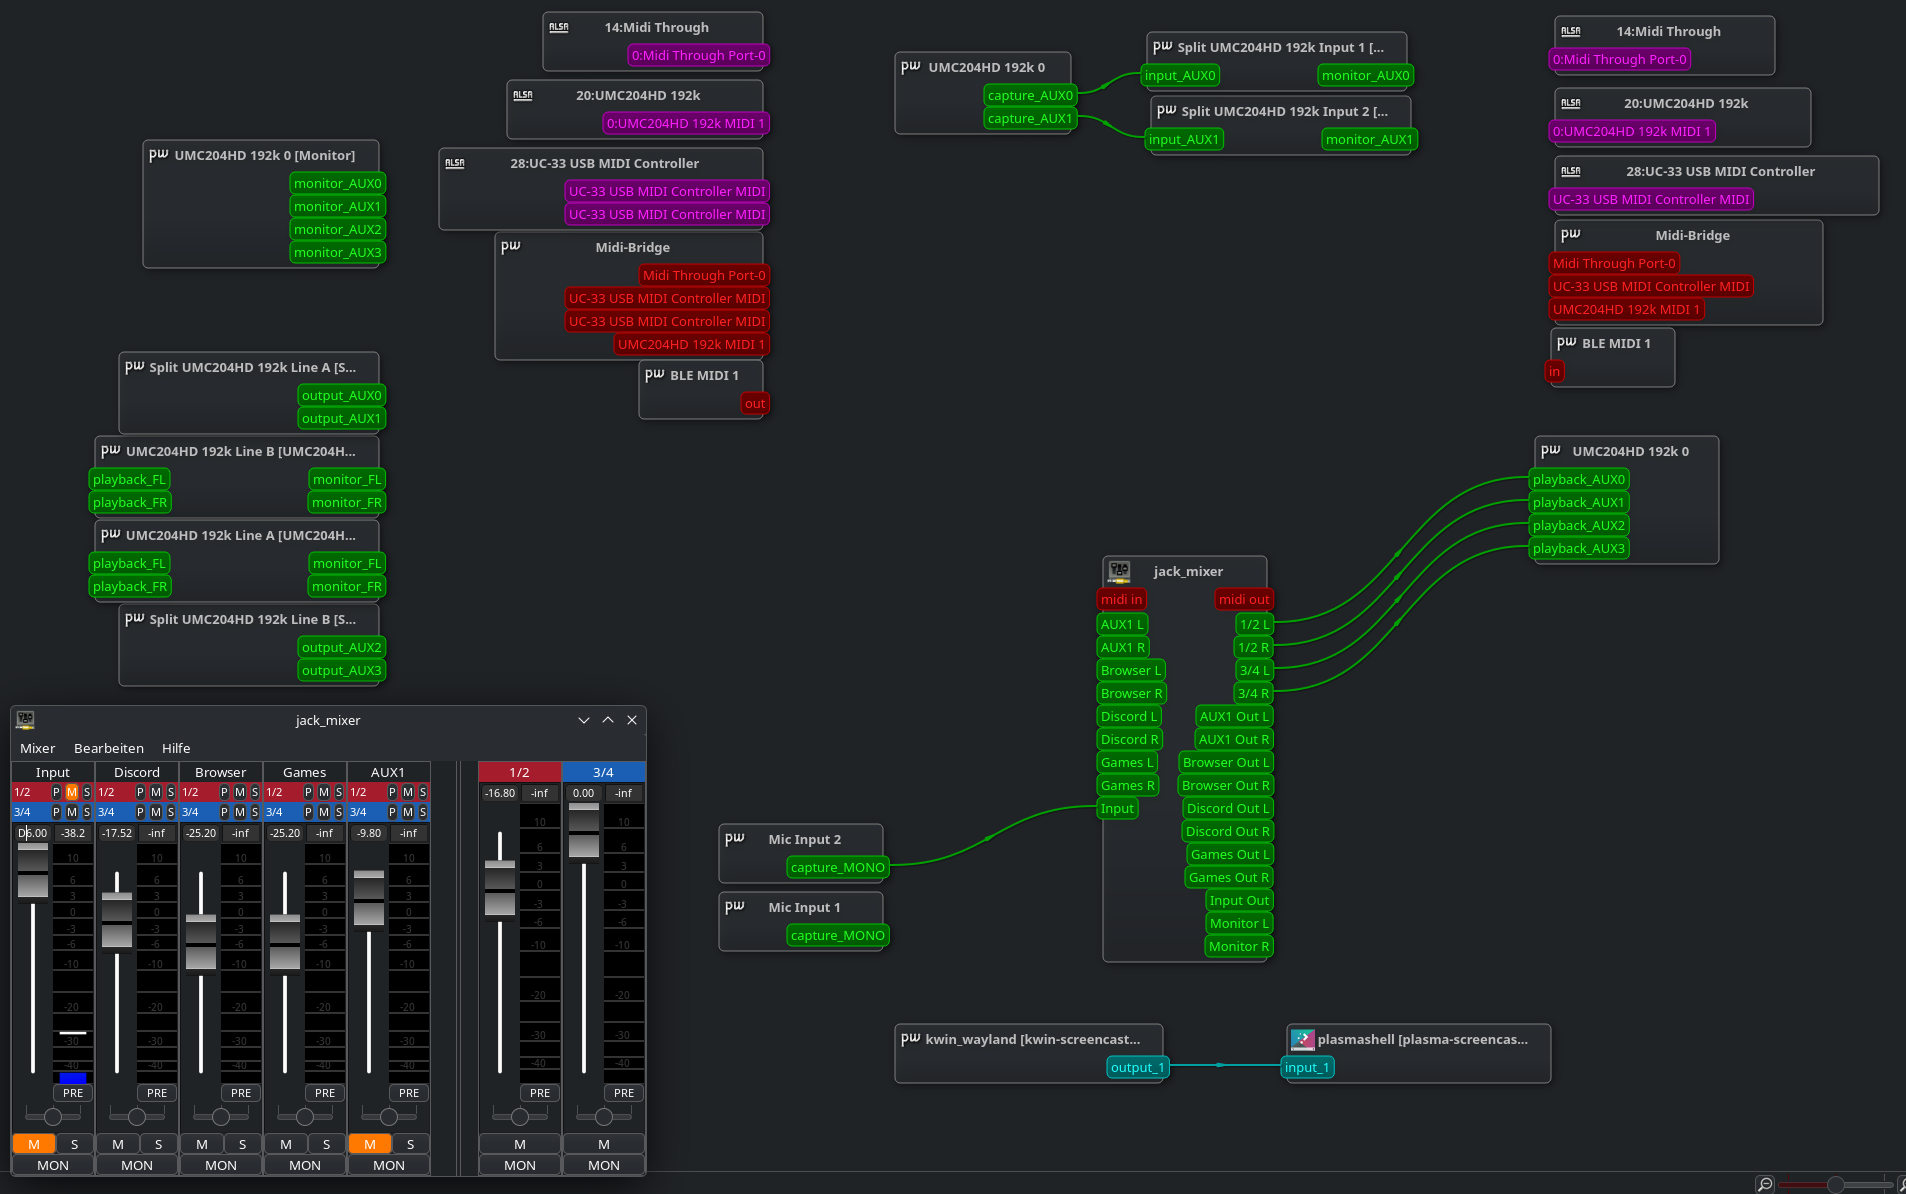Click the PipeWire icon on Split UMC204HD Line A node
This screenshot has height=1194, width=1906.
(134, 367)
